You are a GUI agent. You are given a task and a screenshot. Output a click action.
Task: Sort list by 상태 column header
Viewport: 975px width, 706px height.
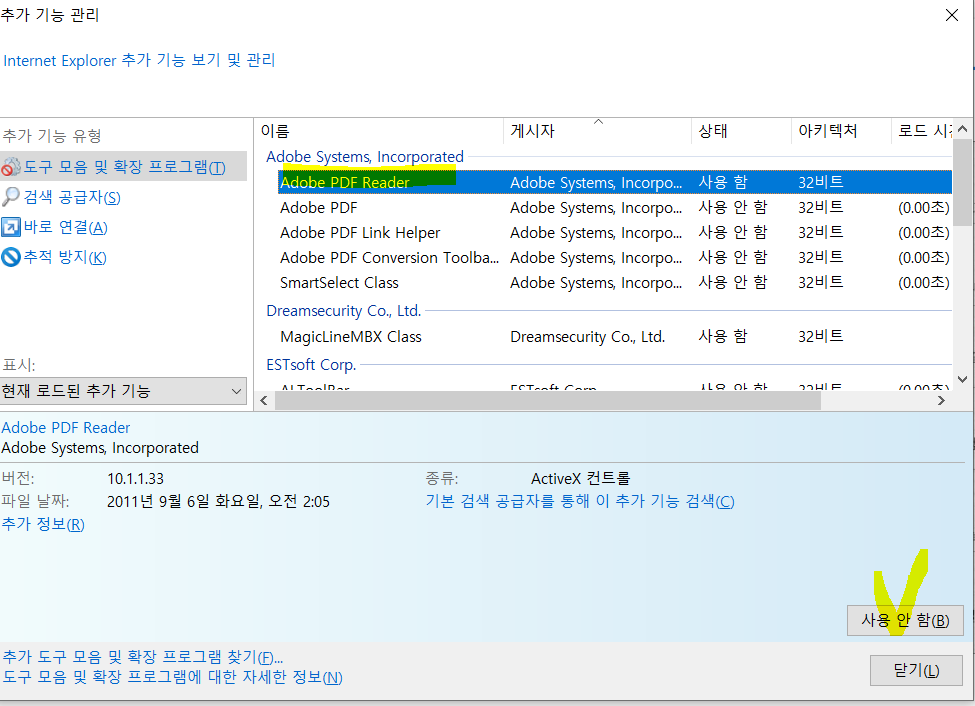click(x=741, y=131)
